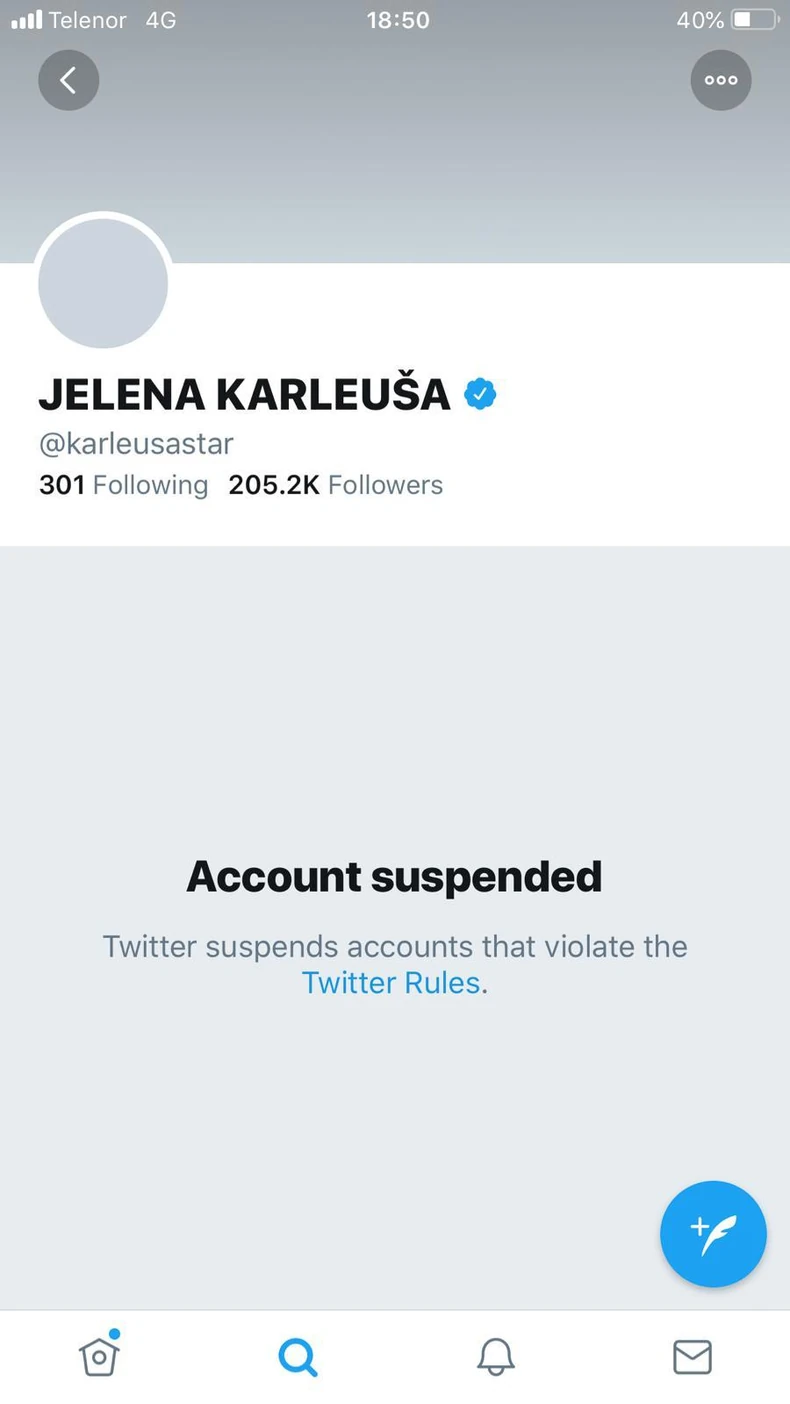The height and width of the screenshot is (1404, 790).
Task: Tap the battery icon in status bar
Action: pos(753,20)
